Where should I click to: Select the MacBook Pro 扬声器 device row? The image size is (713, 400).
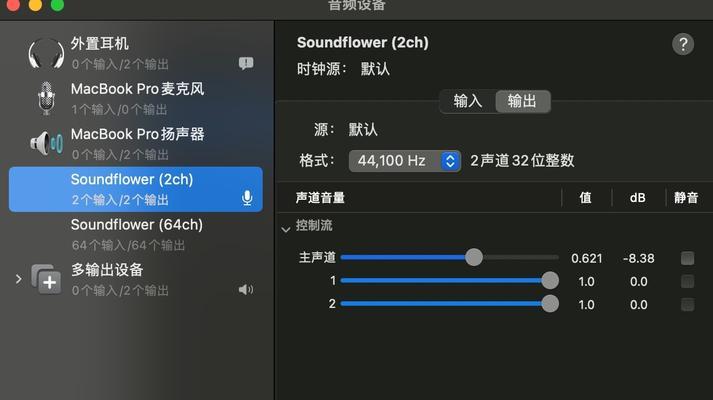click(136, 143)
